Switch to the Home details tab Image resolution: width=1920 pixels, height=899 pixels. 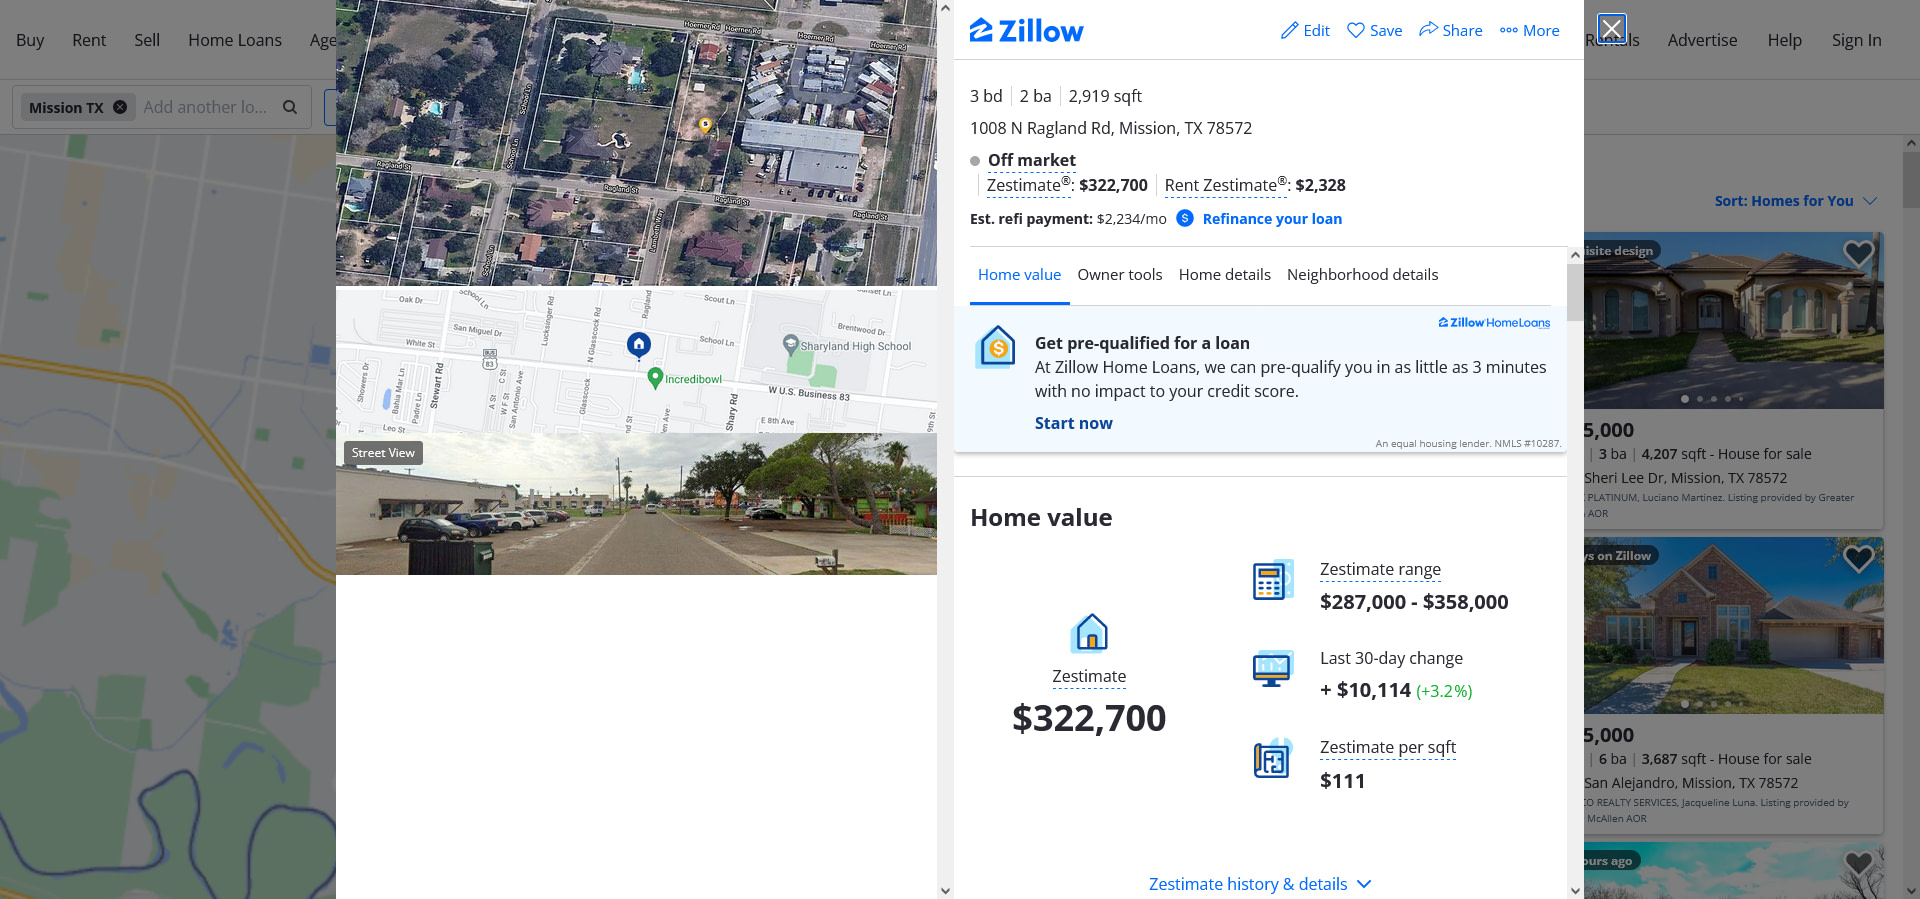coord(1224,274)
